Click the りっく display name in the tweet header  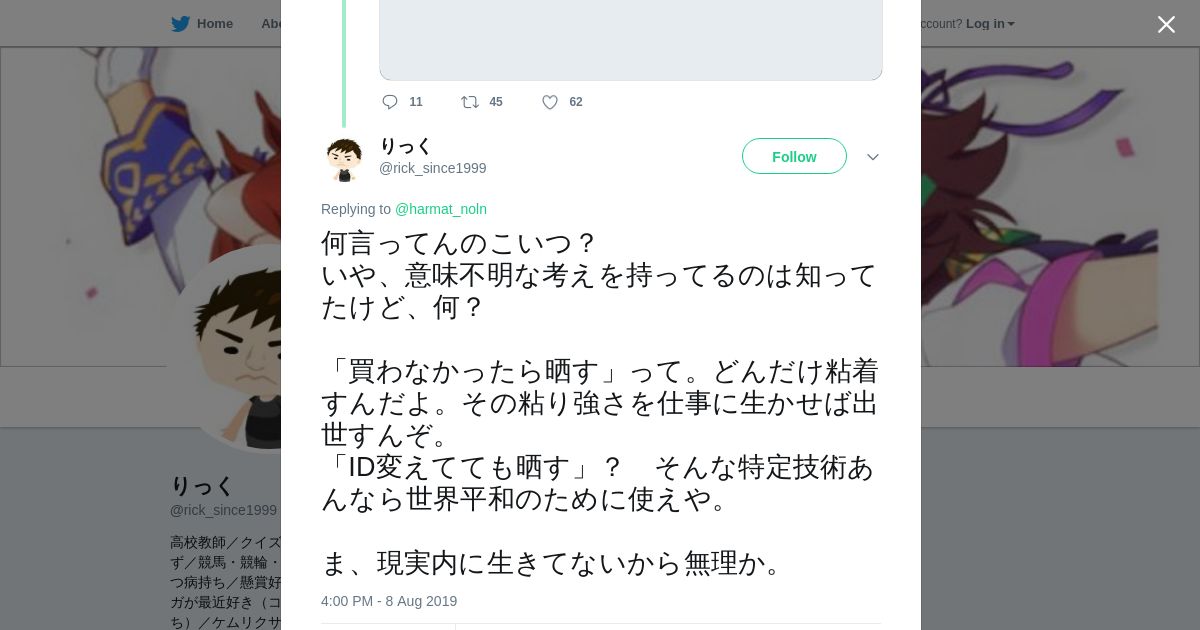(405, 146)
